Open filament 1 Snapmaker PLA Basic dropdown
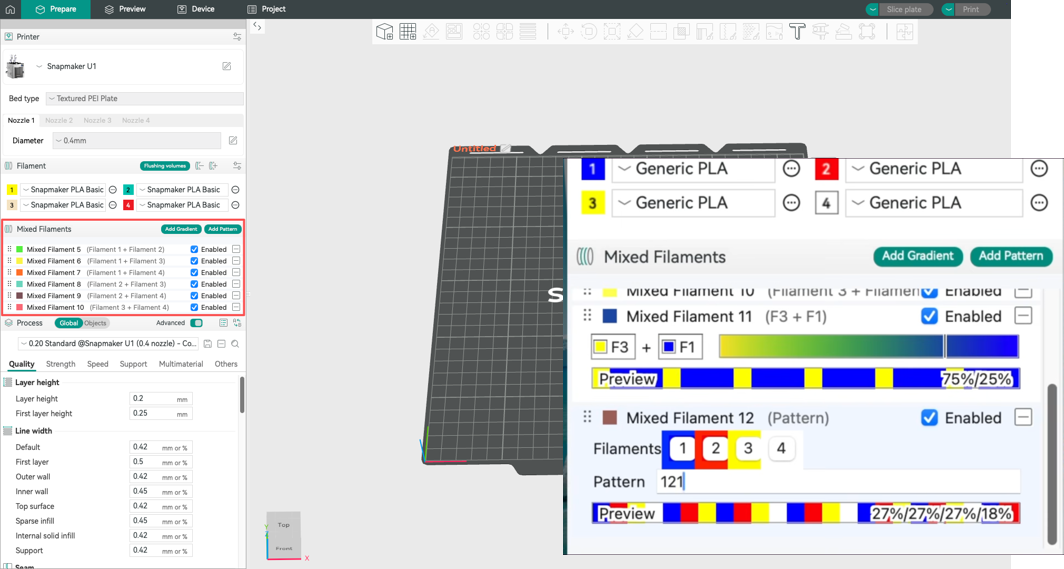The width and height of the screenshot is (1064, 569). point(64,190)
